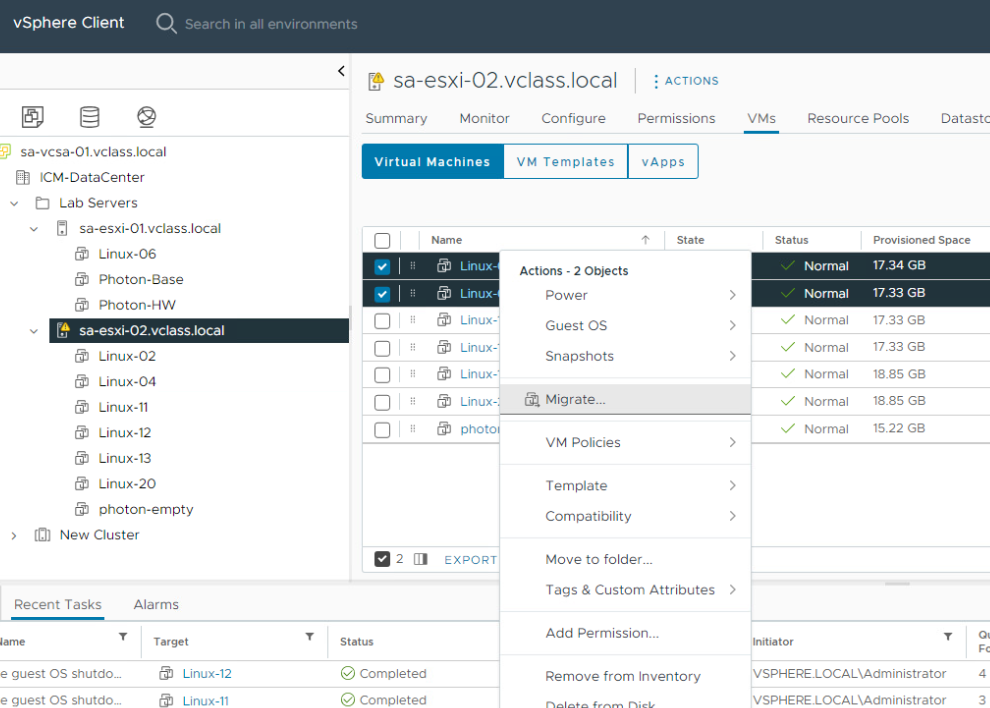Open the Storage inventory icon
Image resolution: width=990 pixels, height=708 pixels.
pos(90,117)
